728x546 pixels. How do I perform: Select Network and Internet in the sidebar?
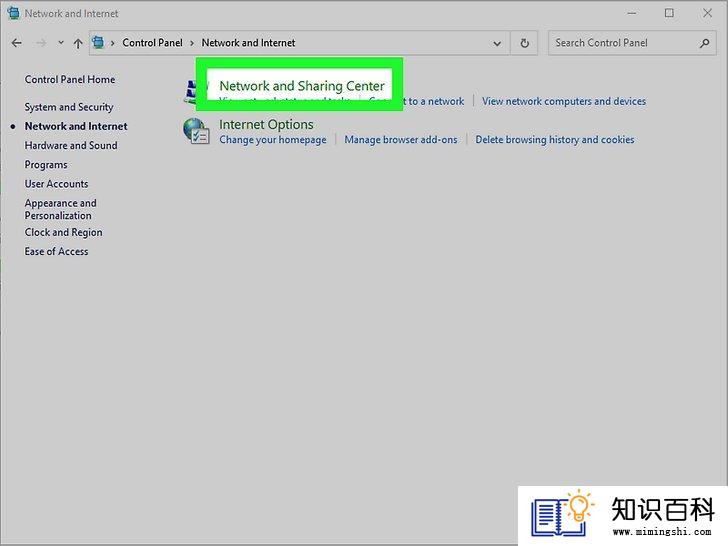(76, 126)
